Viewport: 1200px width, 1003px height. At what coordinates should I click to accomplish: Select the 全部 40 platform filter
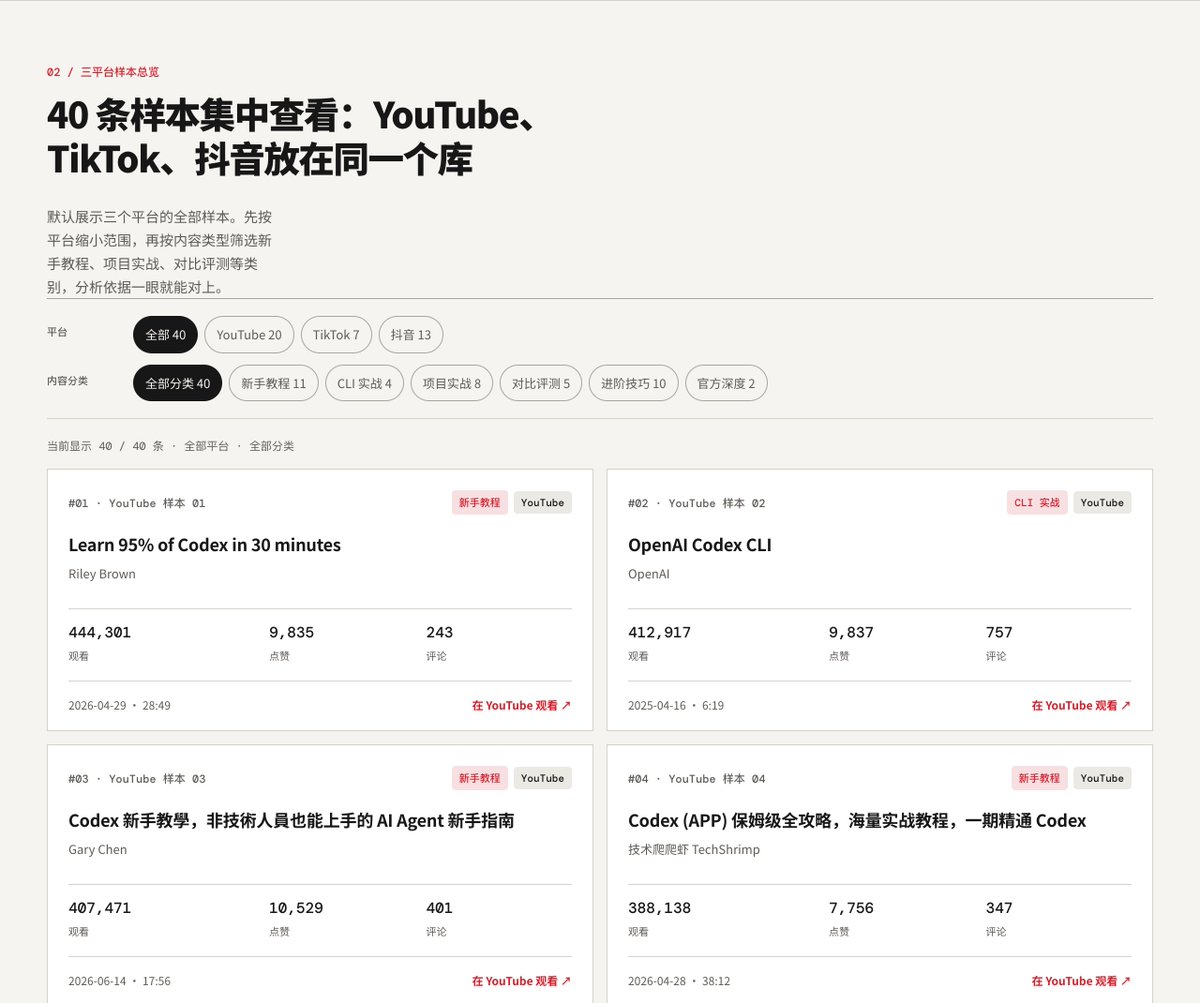tap(165, 335)
